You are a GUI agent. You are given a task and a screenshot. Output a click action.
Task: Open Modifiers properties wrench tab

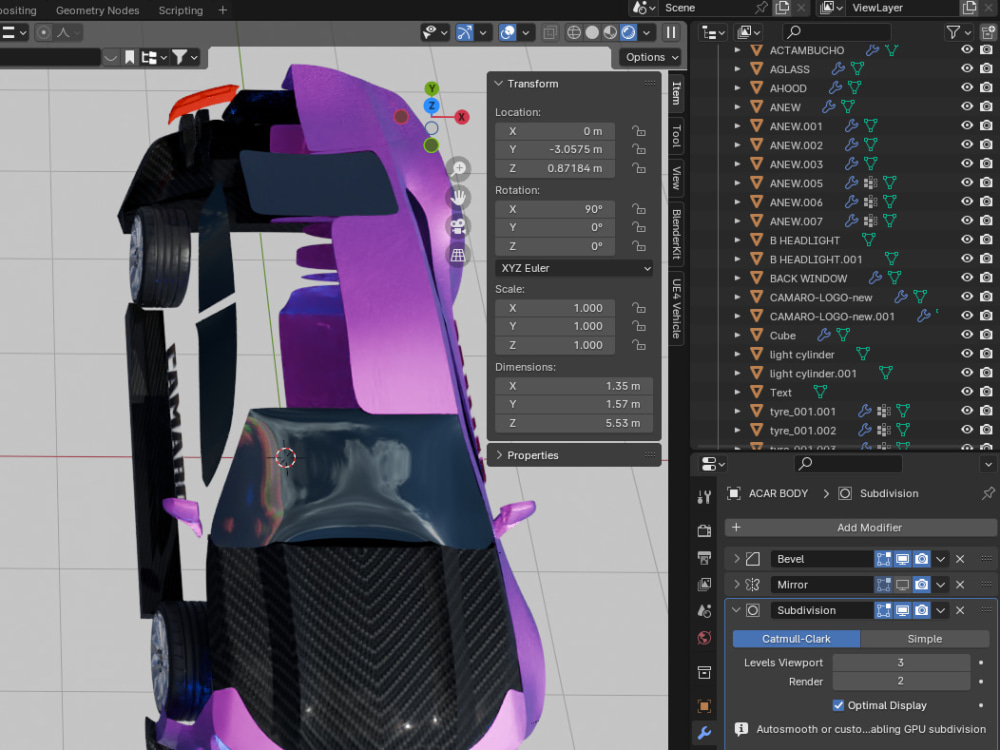(x=705, y=733)
